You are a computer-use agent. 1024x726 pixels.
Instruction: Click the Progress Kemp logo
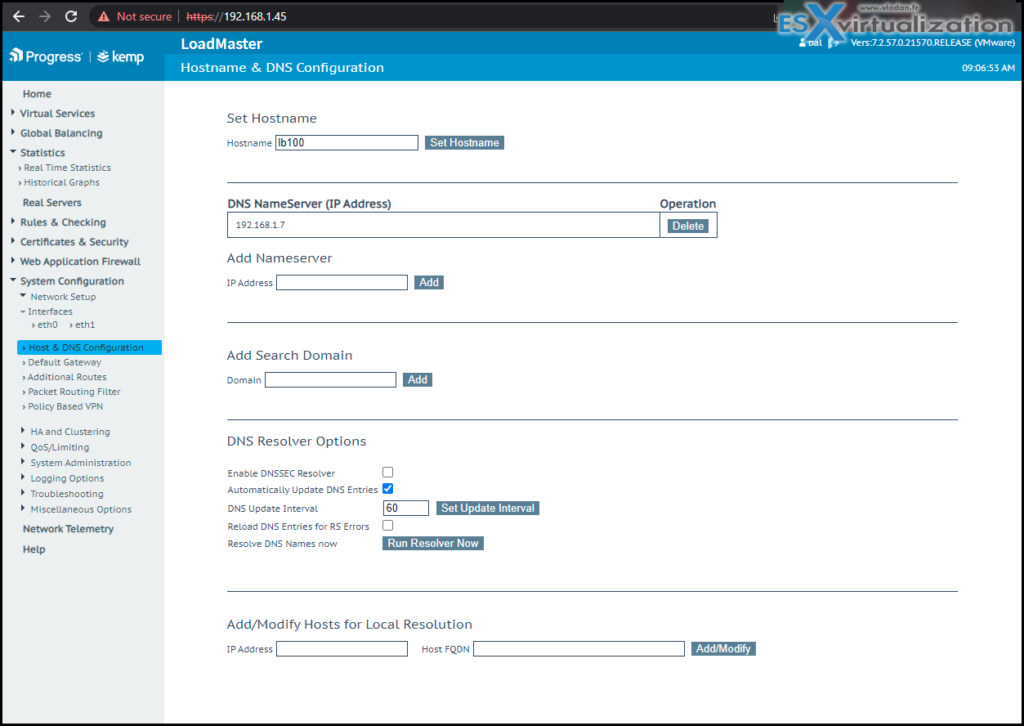[x=76, y=57]
